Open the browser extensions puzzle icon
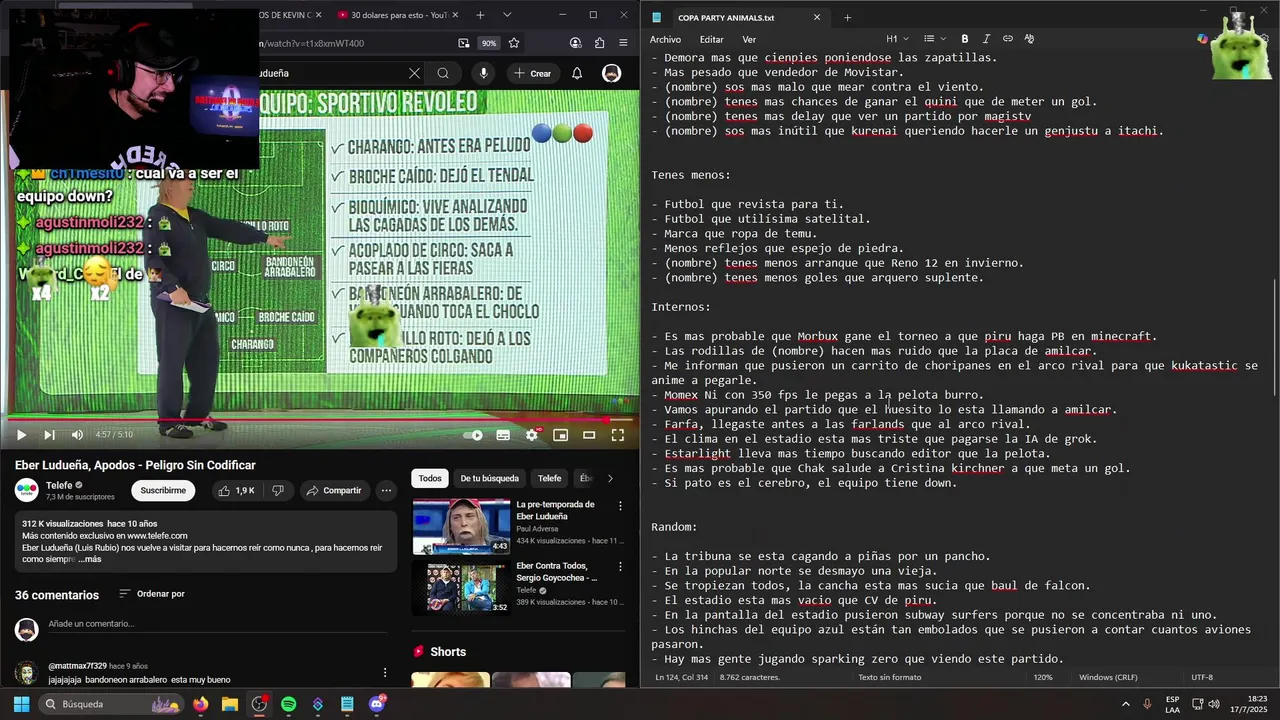 pyautogui.click(x=599, y=43)
